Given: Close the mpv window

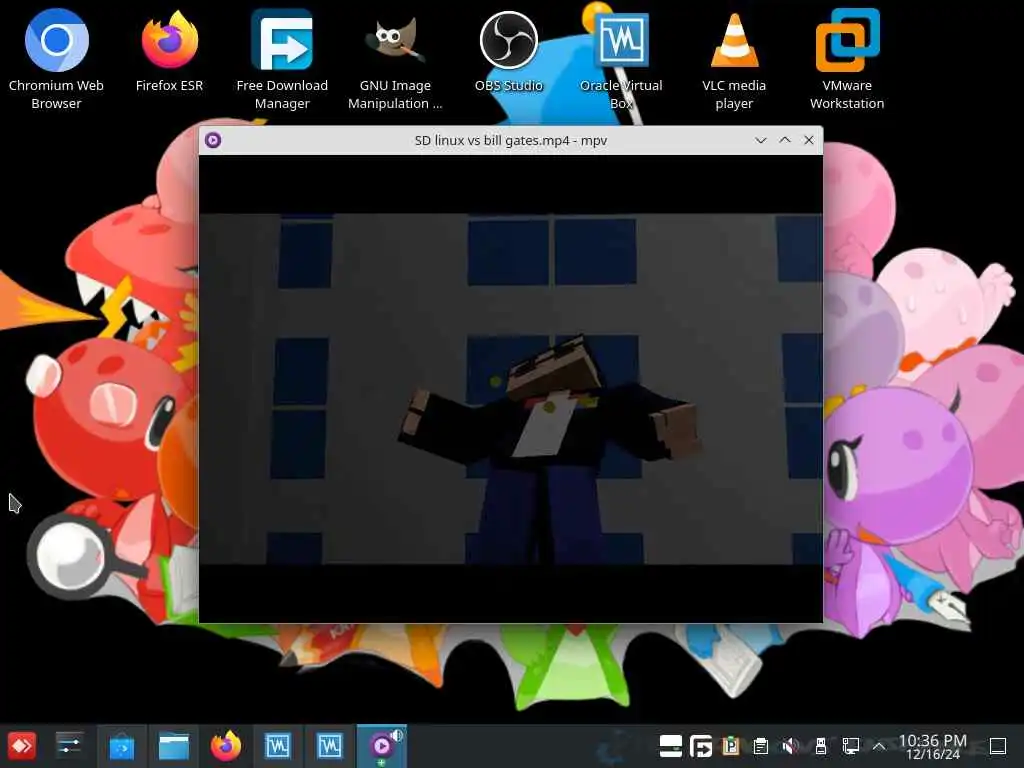Looking at the screenshot, I should point(808,140).
